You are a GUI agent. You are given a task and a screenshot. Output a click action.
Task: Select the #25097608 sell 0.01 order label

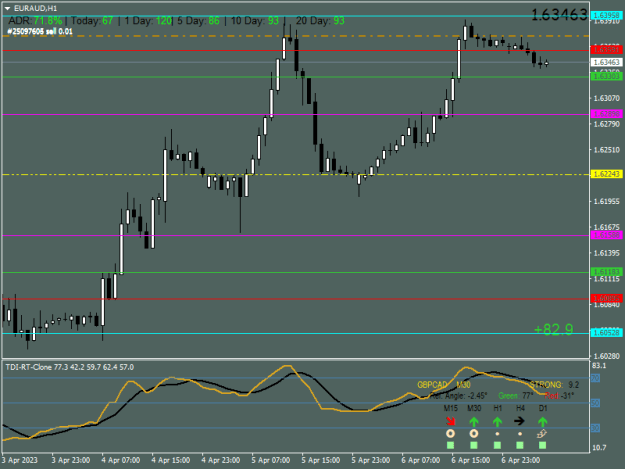tap(40, 31)
